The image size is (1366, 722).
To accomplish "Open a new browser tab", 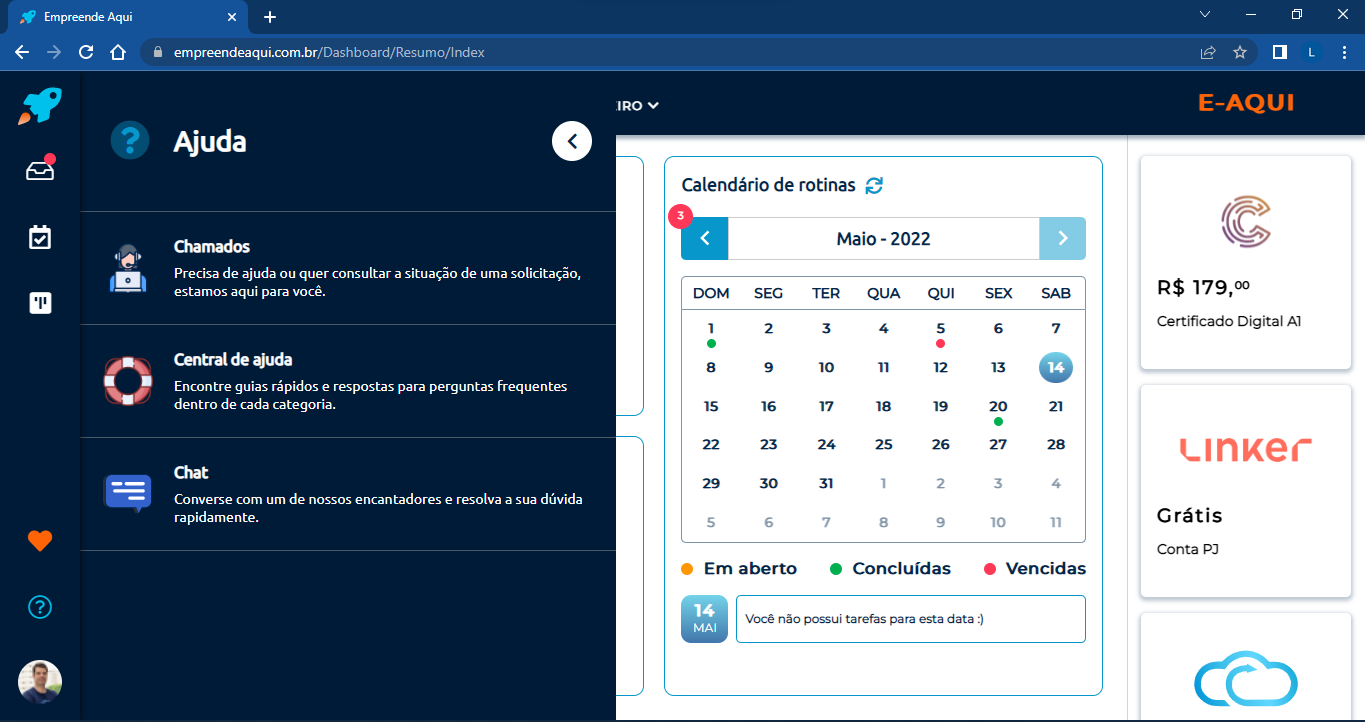I will [270, 17].
